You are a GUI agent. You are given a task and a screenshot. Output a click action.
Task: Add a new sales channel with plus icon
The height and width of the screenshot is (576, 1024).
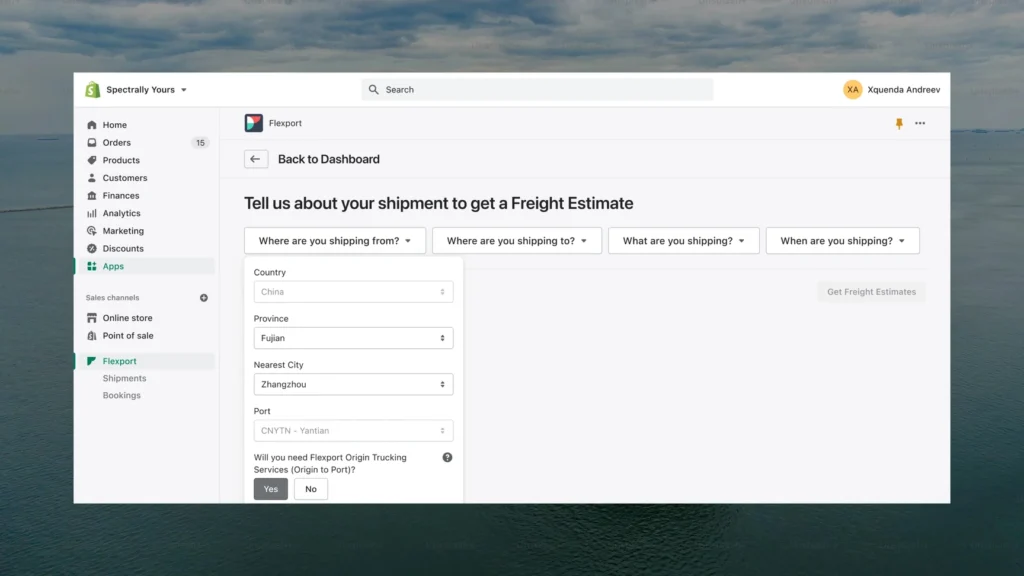coord(203,297)
